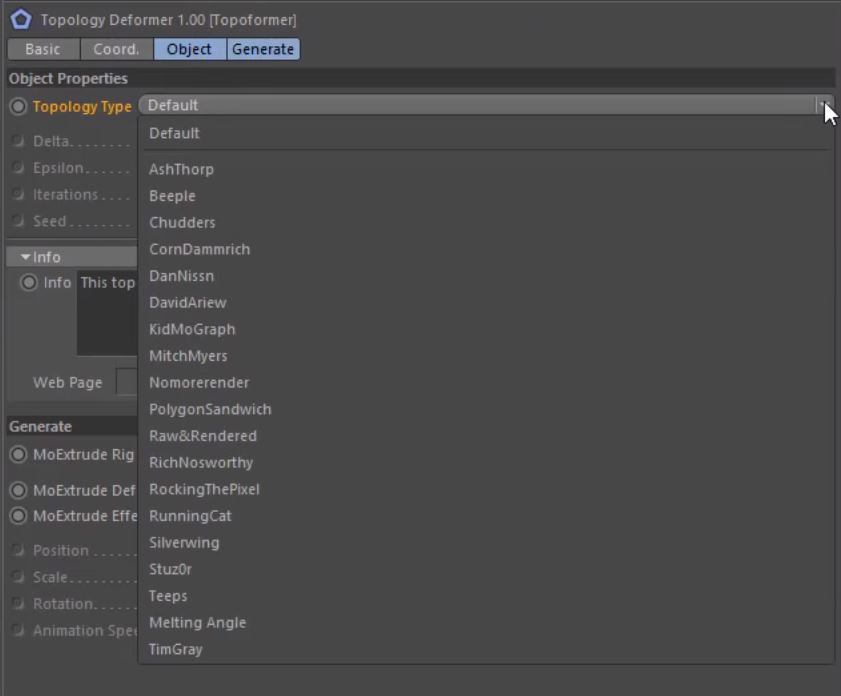841x696 pixels.
Task: Select Beeple from the topology dropdown
Action: click(x=172, y=195)
